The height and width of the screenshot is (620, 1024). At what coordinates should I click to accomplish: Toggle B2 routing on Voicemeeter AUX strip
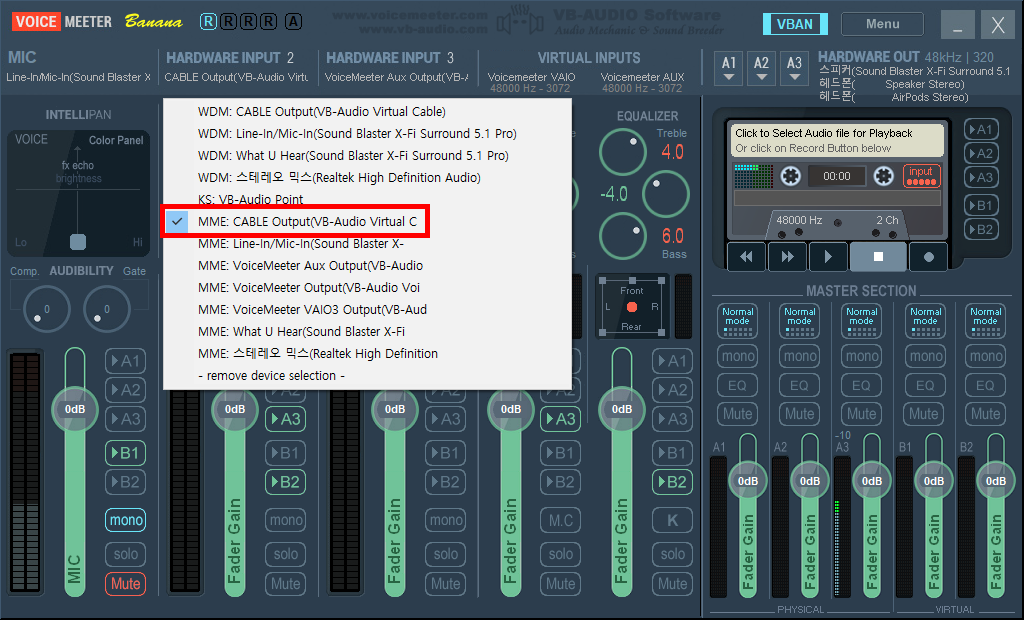(672, 482)
